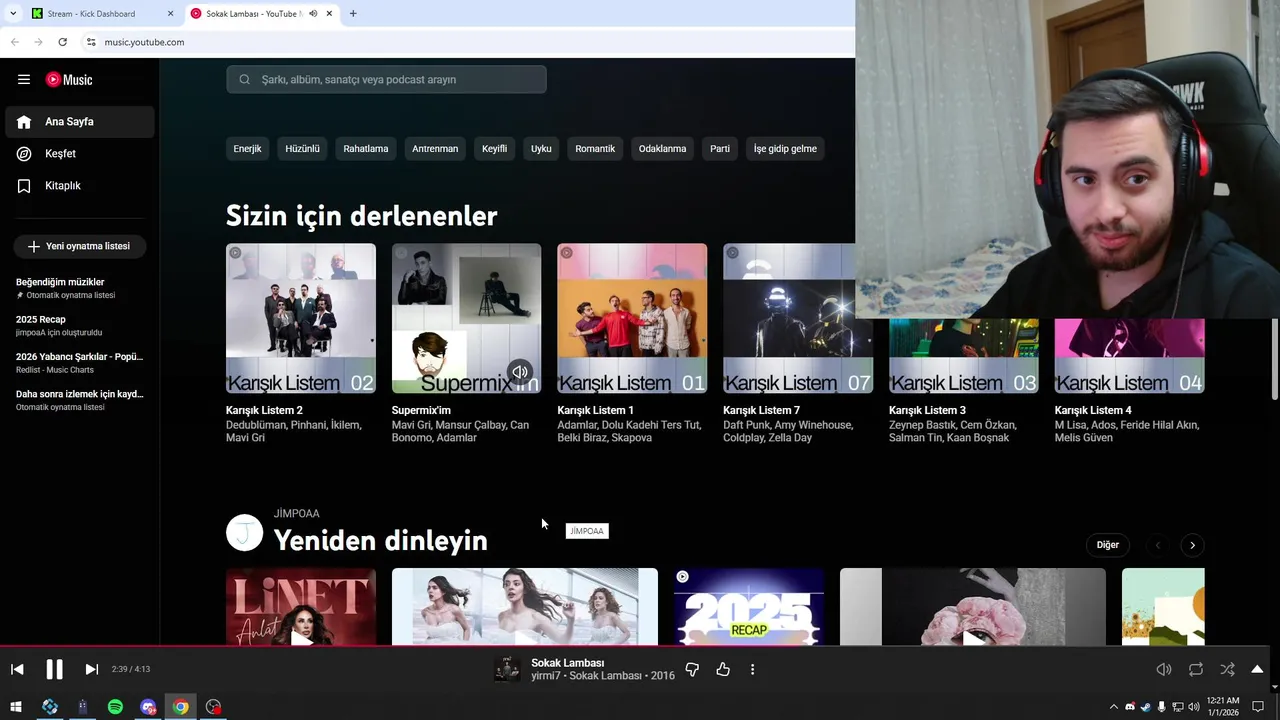Create a new playlist with Yeni oynatma listesi
Screen dimensions: 1280x720
click(x=80, y=246)
